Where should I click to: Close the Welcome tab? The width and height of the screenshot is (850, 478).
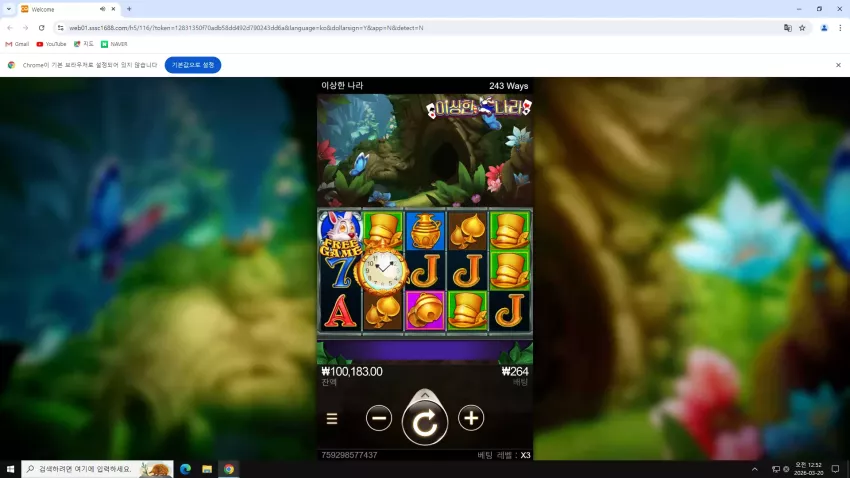[113, 9]
